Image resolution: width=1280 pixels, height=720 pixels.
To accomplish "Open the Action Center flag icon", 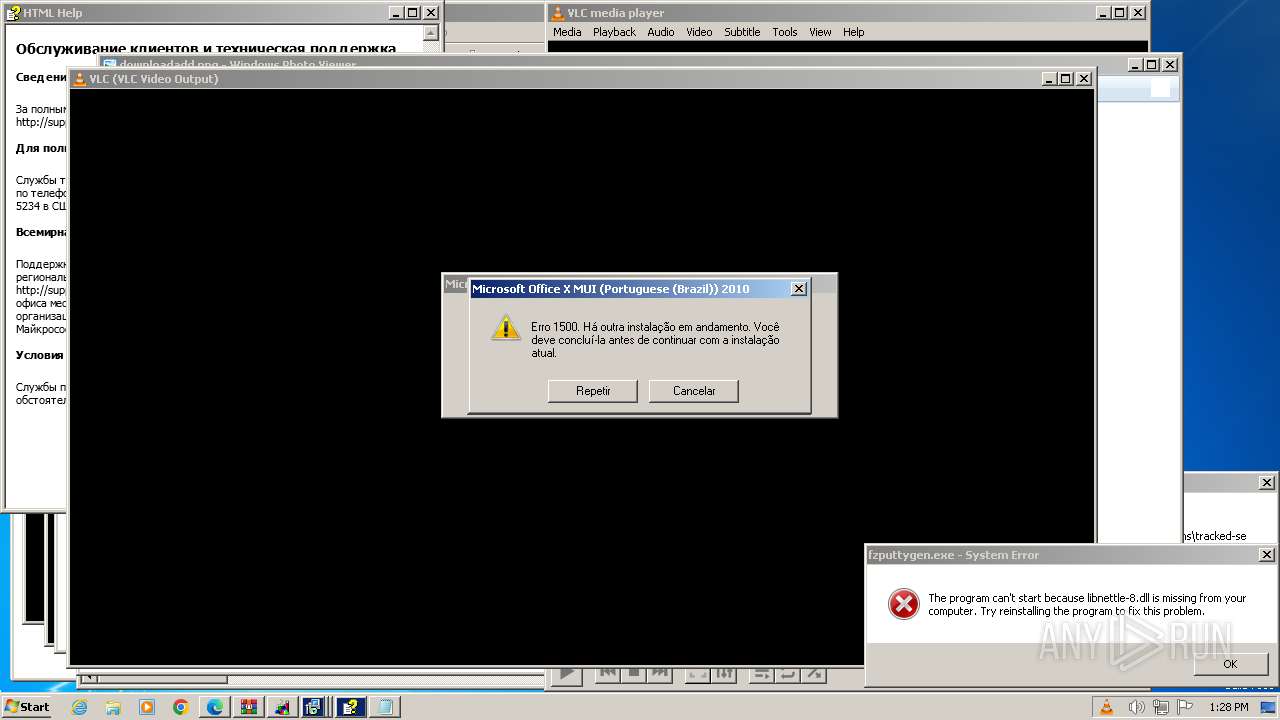I will pyautogui.click(x=1186, y=707).
